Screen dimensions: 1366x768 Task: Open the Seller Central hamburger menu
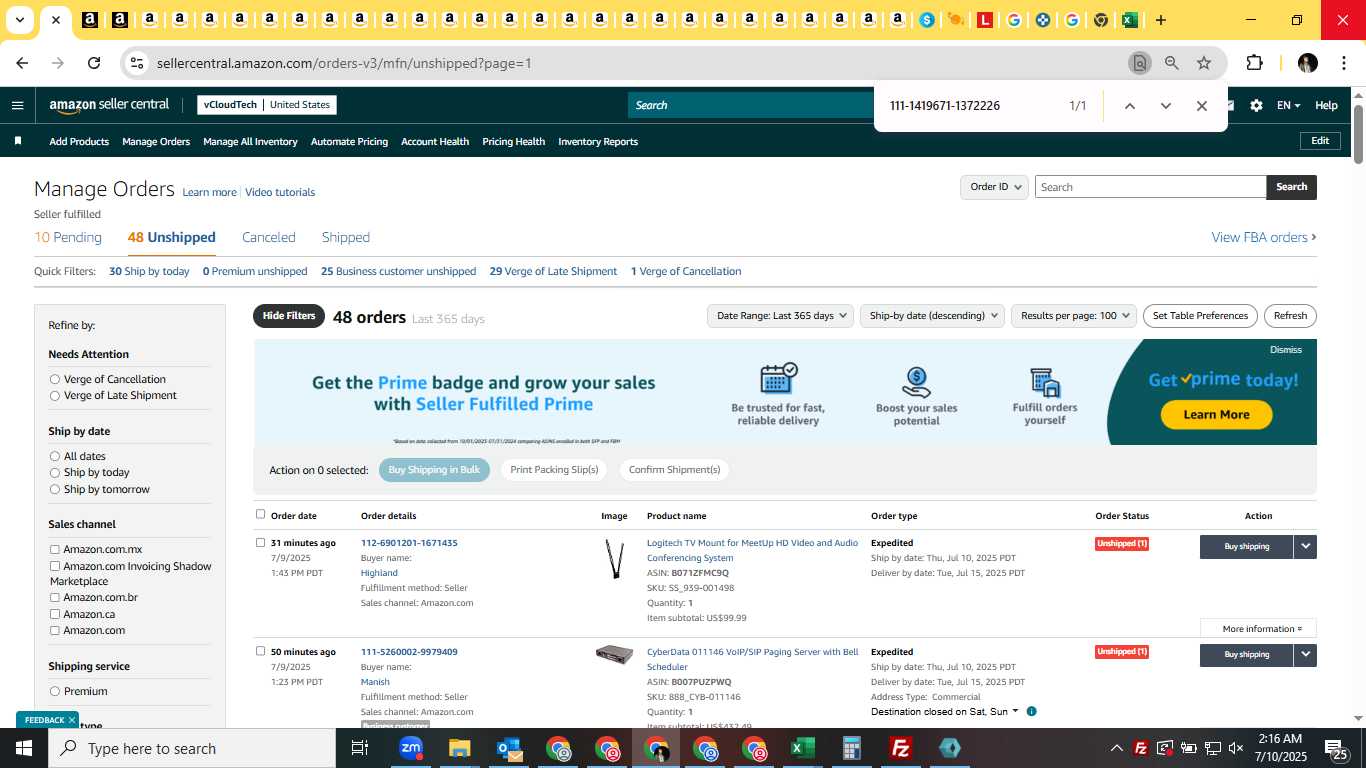point(17,105)
